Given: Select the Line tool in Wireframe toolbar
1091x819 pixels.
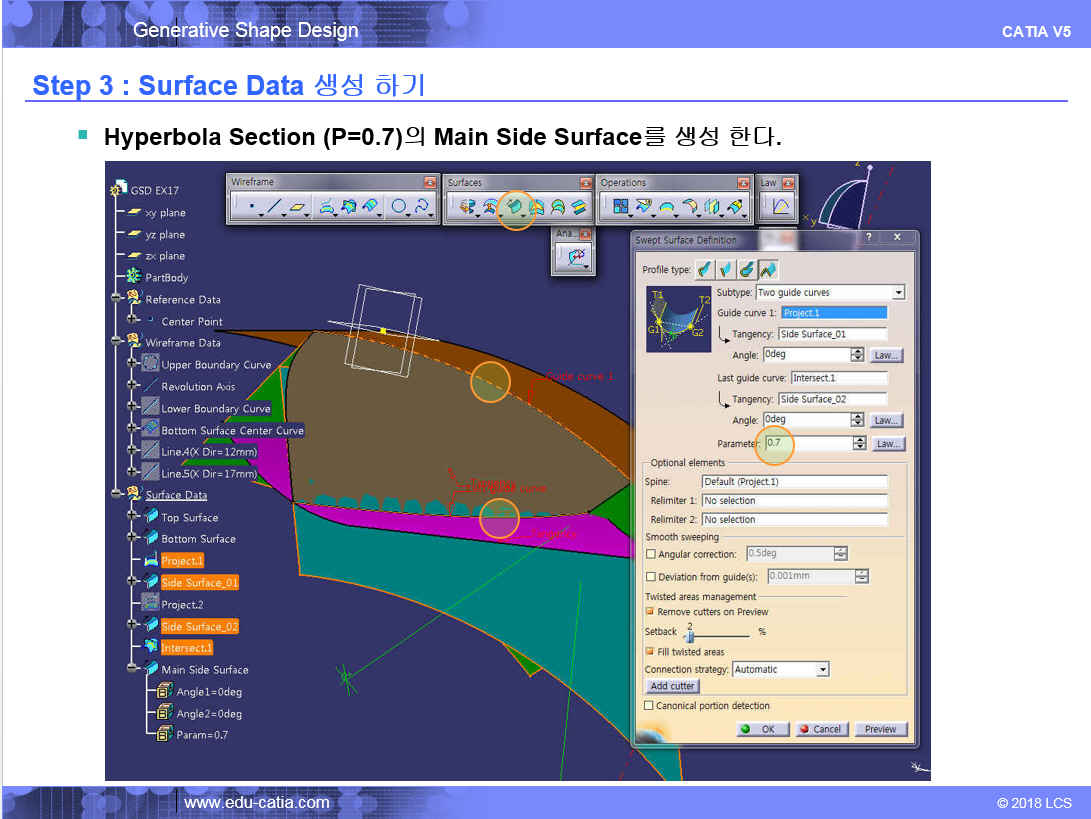Looking at the screenshot, I should [274, 207].
